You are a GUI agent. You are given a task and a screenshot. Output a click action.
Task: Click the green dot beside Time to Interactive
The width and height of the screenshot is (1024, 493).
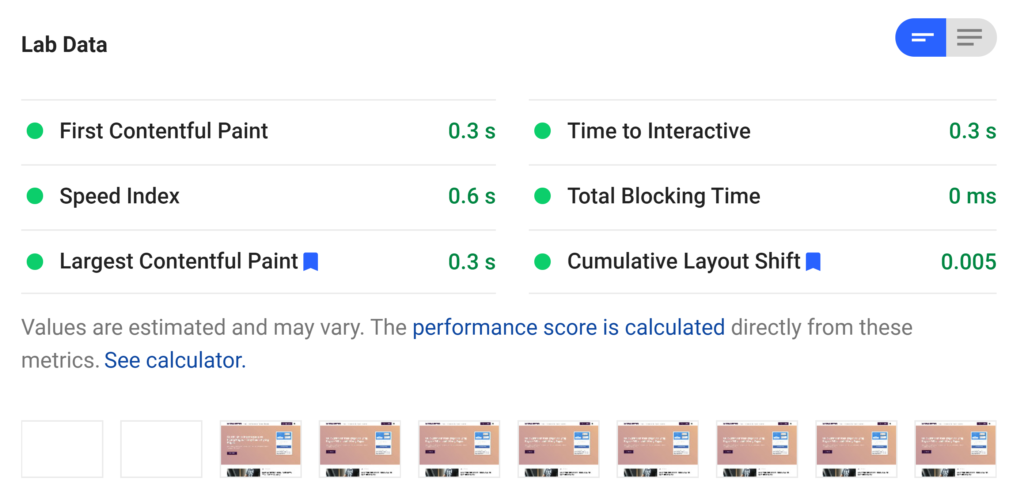(x=543, y=131)
